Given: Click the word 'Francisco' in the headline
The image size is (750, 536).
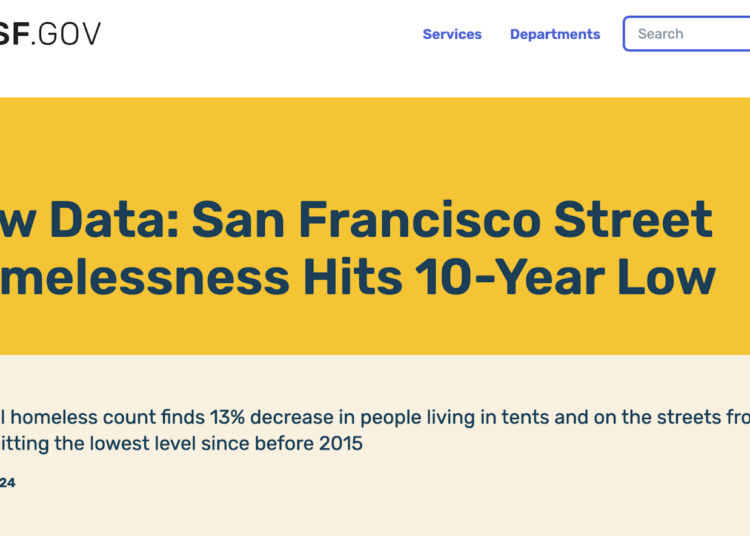Looking at the screenshot, I should pos(419,220).
